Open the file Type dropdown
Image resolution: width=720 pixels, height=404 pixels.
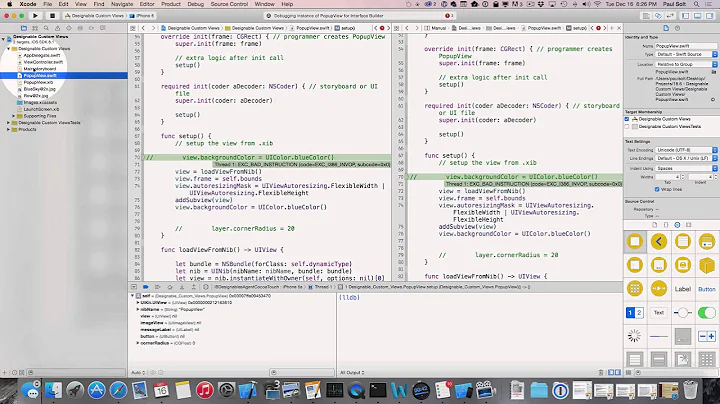click(x=686, y=54)
